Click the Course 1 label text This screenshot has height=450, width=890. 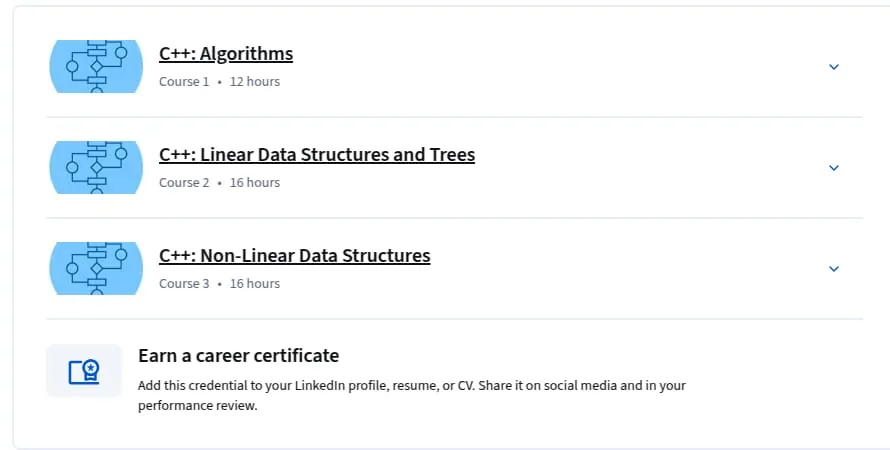[184, 82]
